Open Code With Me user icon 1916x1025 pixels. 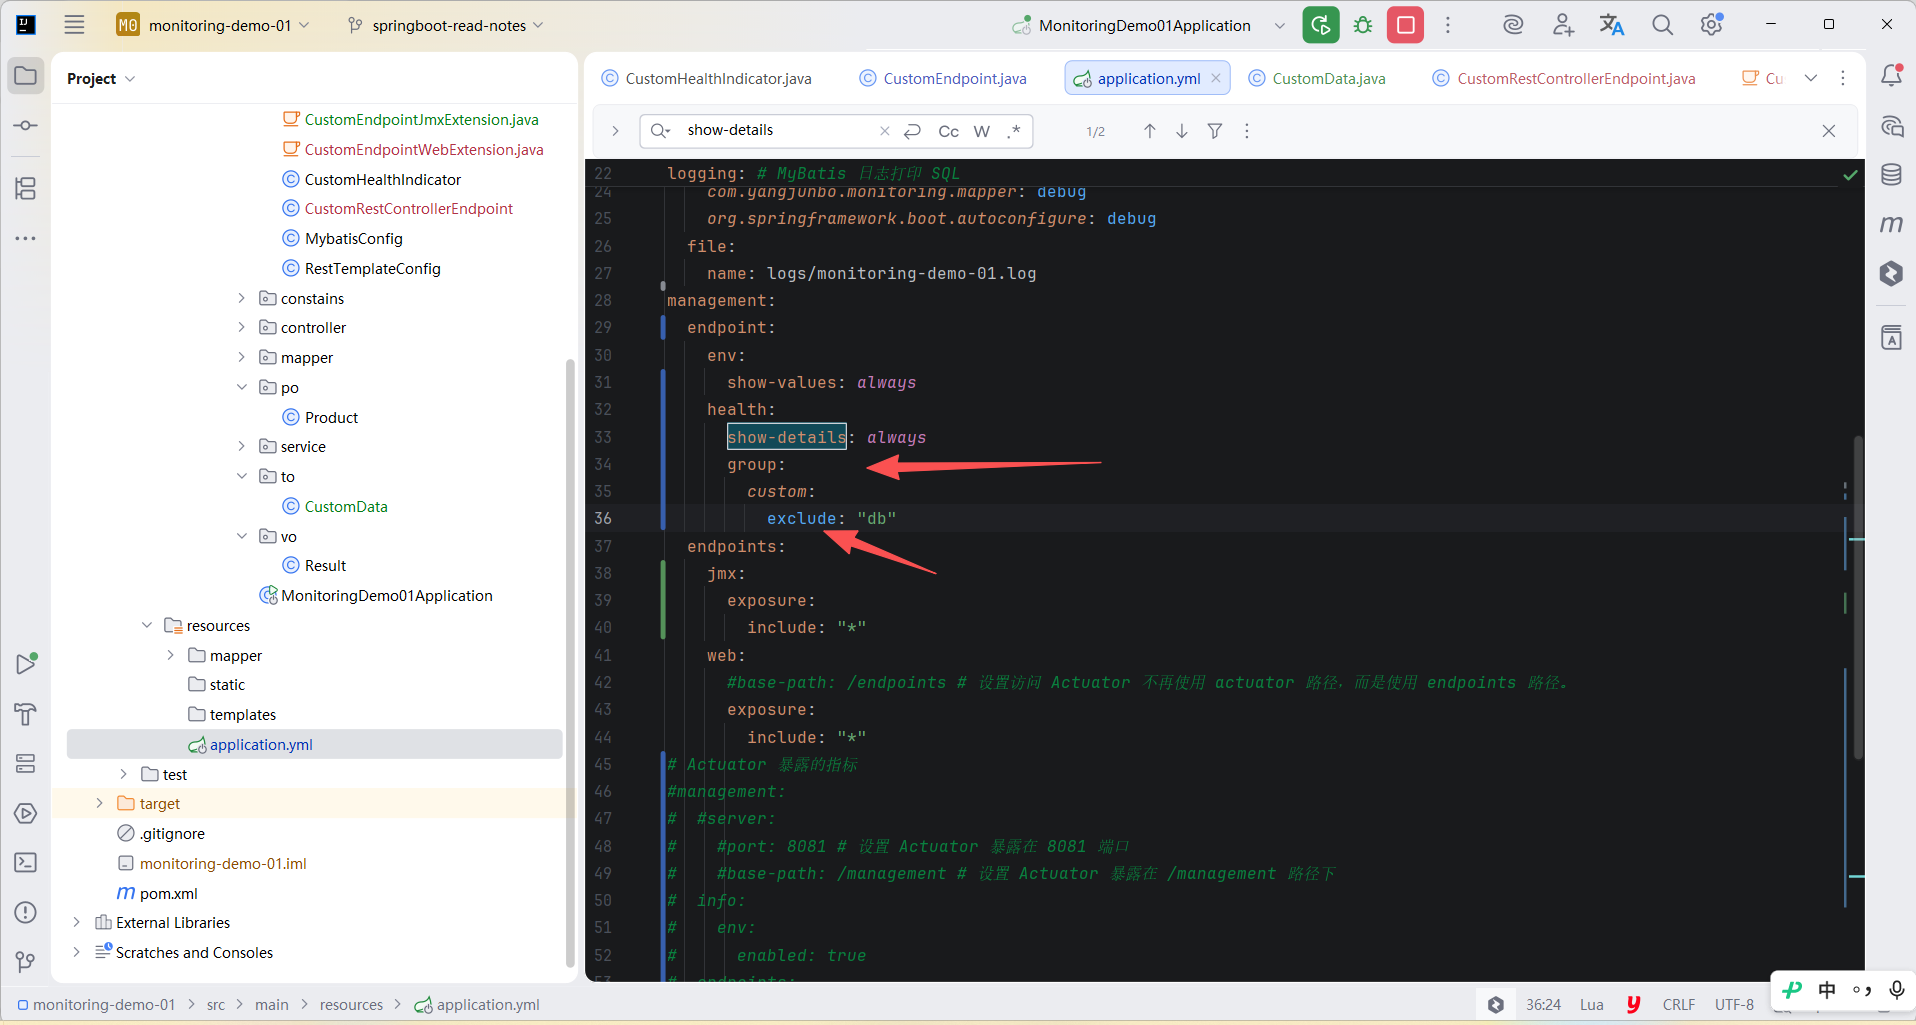[x=1563, y=25]
